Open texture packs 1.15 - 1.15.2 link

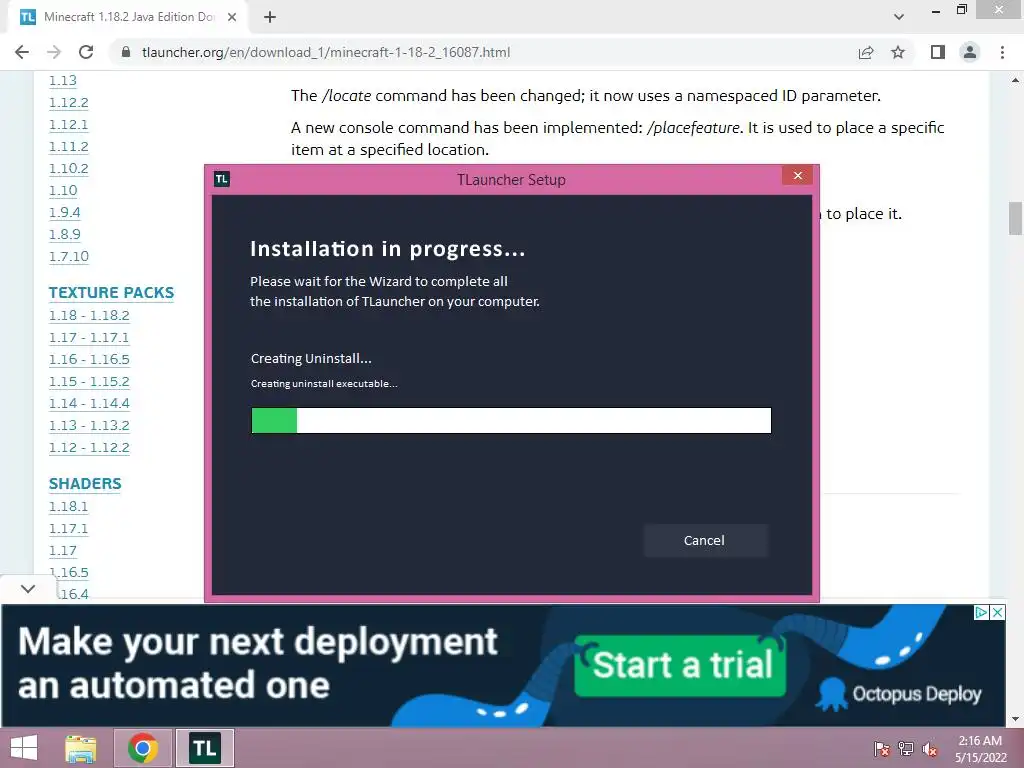click(x=89, y=381)
